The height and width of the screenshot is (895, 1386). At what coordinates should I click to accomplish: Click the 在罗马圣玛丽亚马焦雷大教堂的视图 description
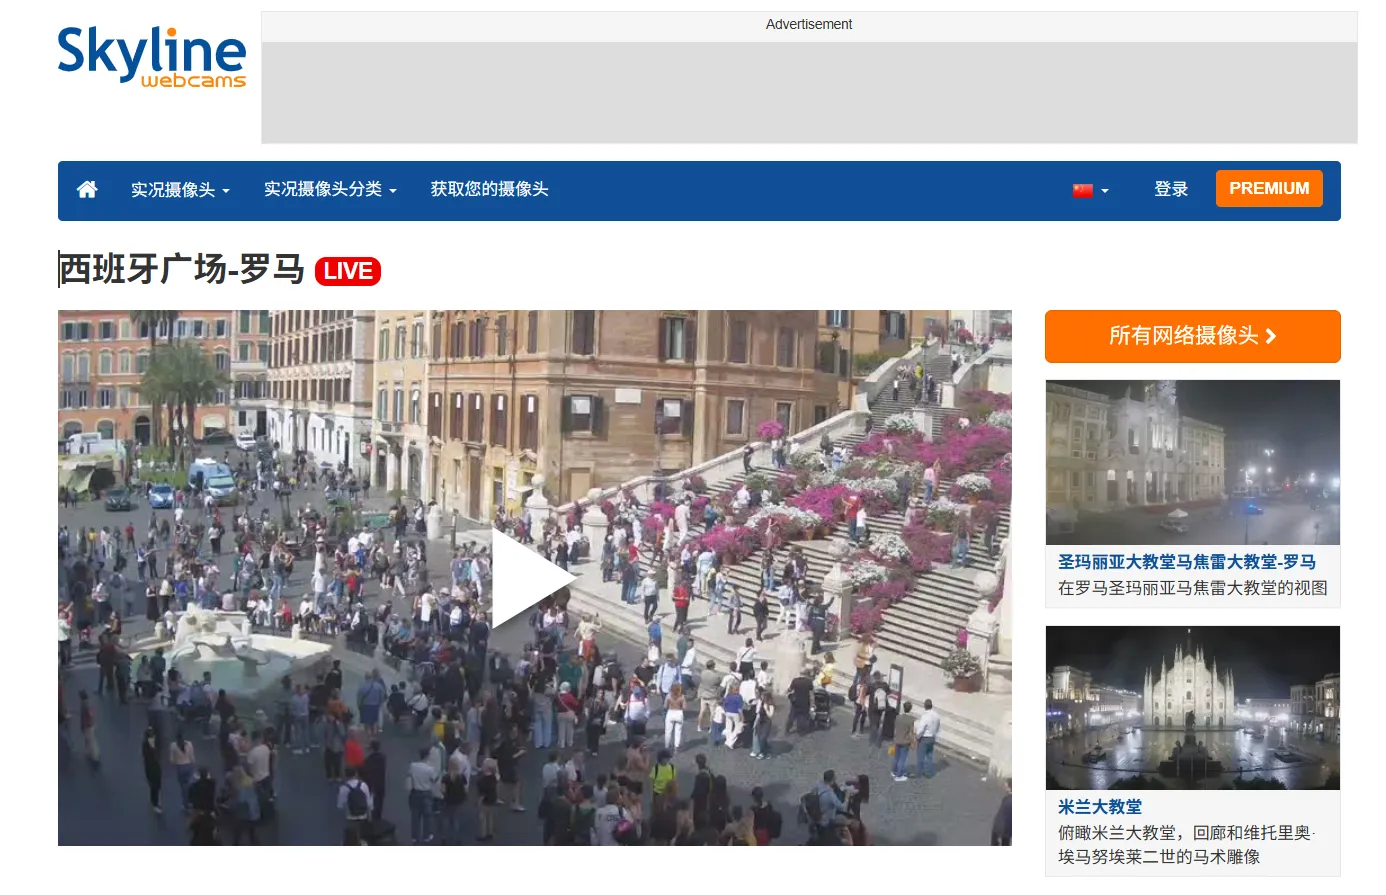click(x=1192, y=588)
